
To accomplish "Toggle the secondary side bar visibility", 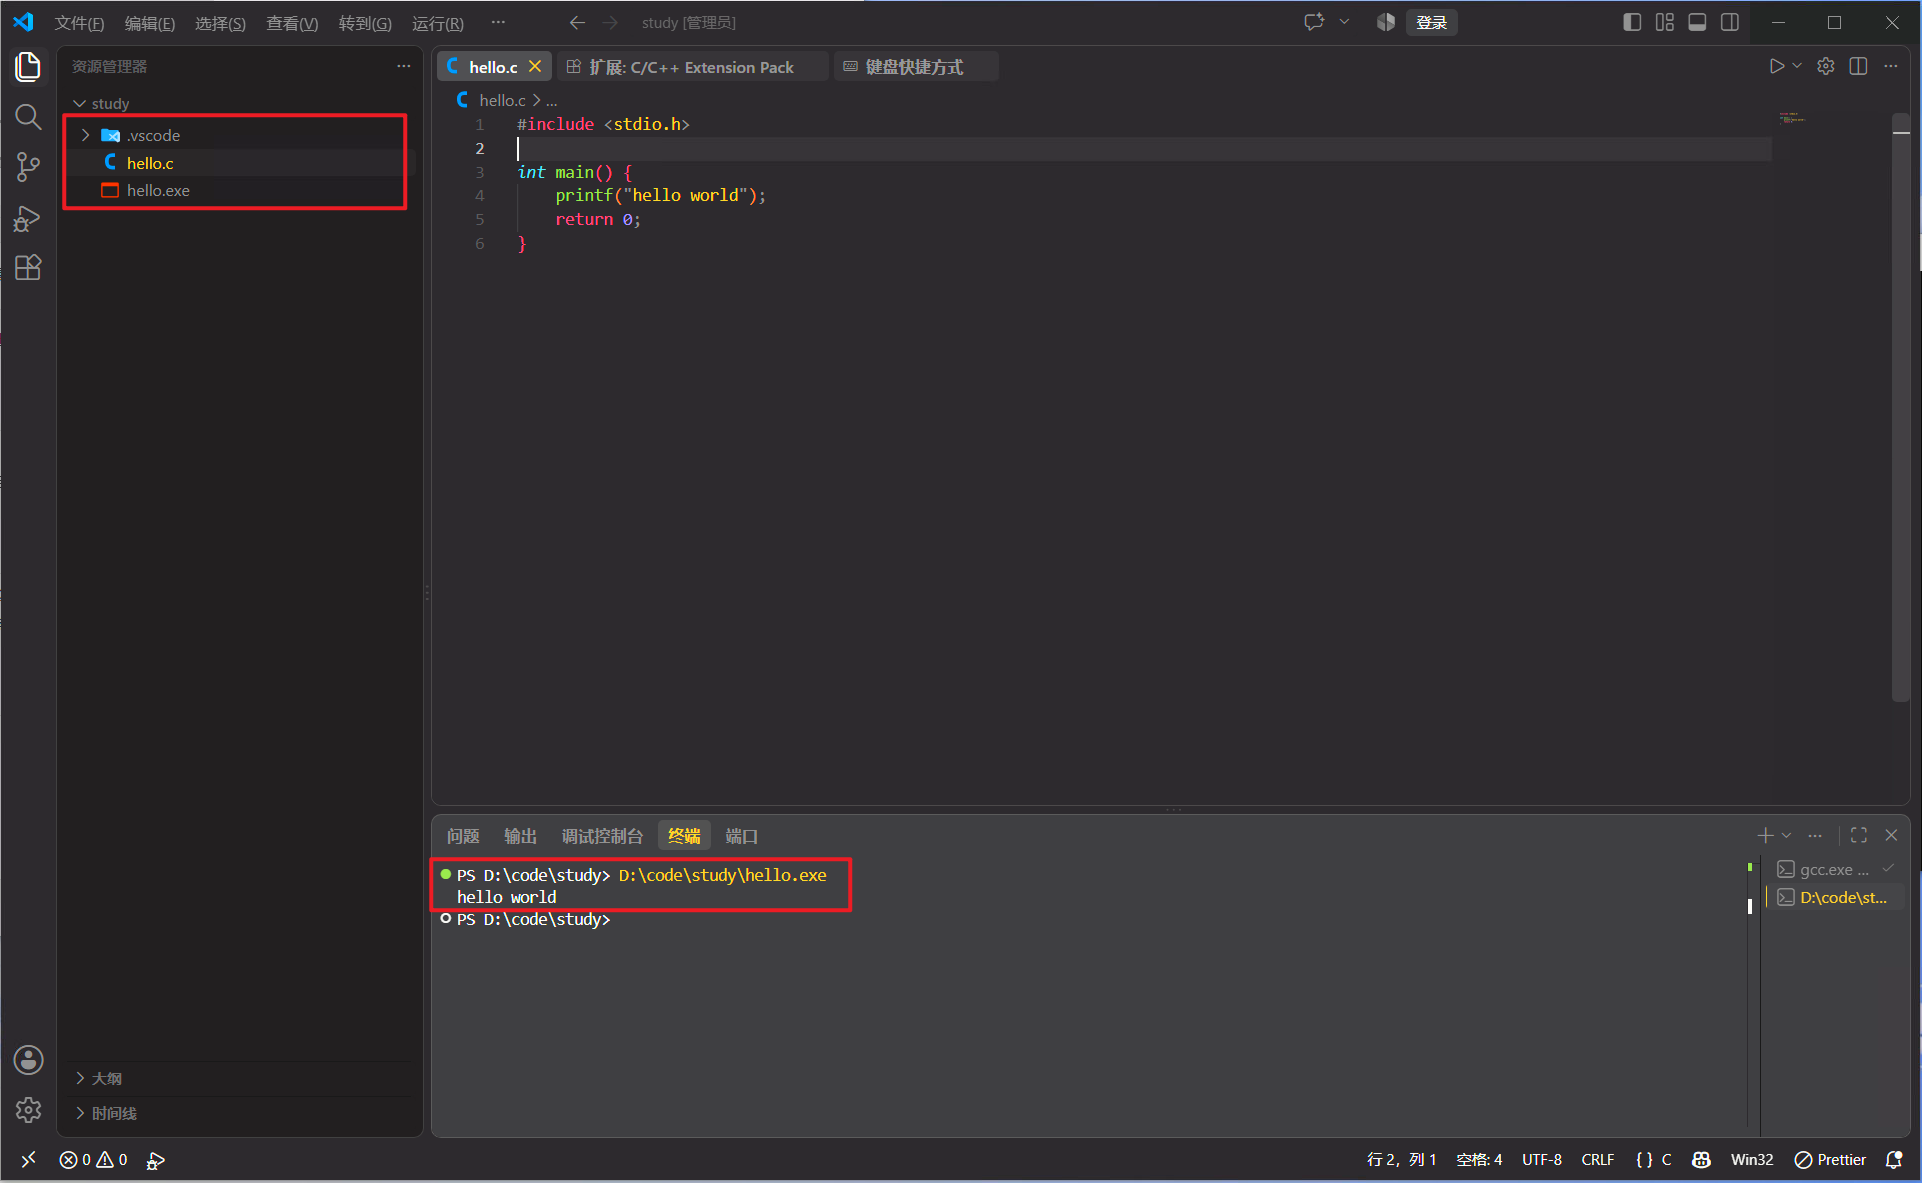I will [x=1730, y=22].
